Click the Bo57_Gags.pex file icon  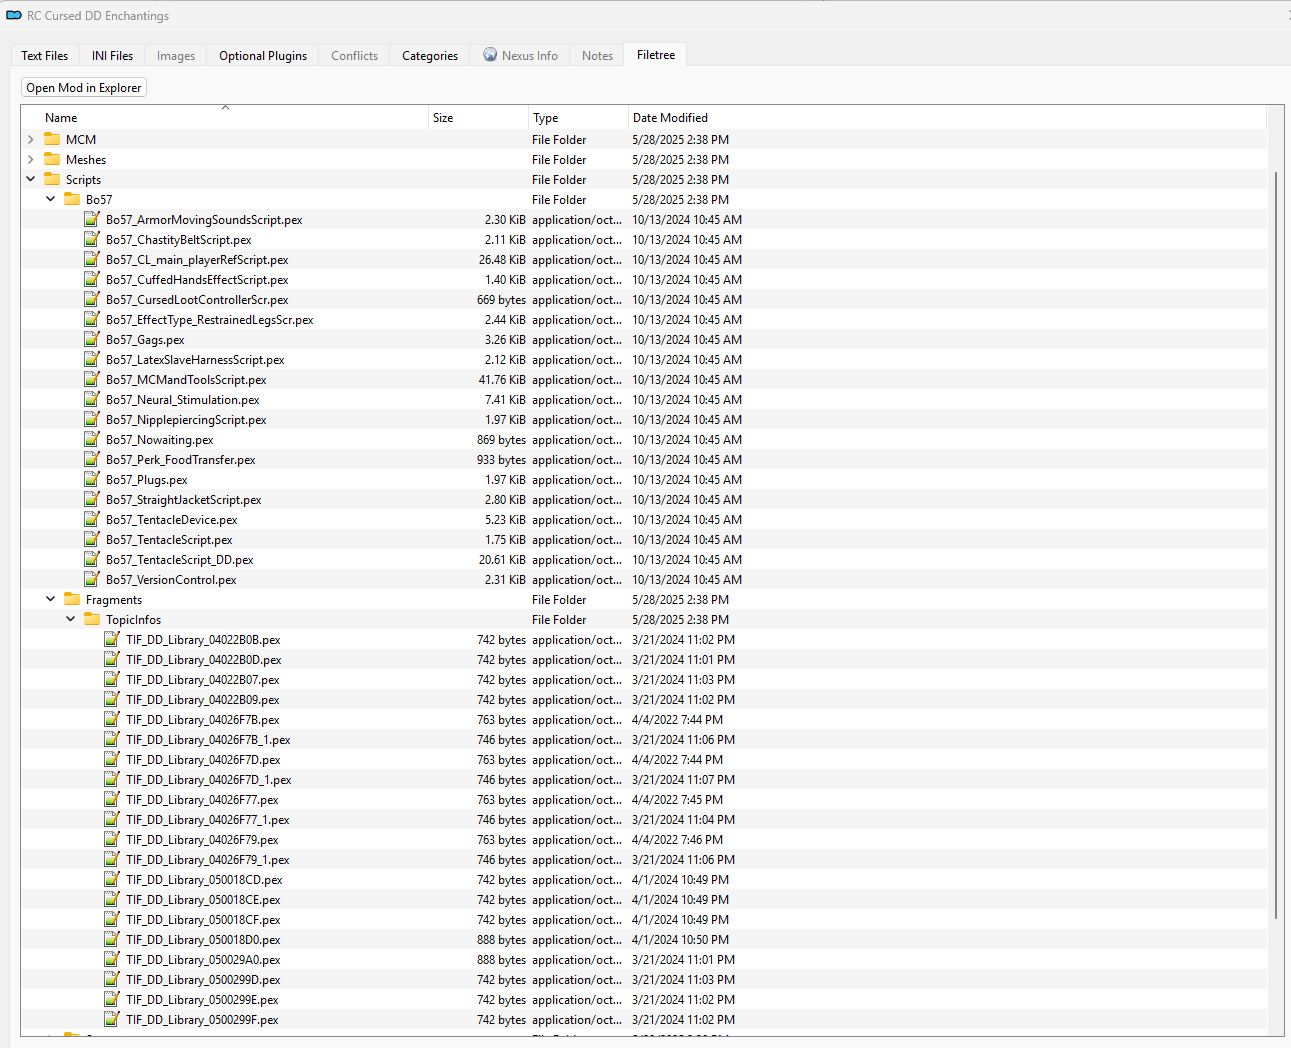pos(92,339)
